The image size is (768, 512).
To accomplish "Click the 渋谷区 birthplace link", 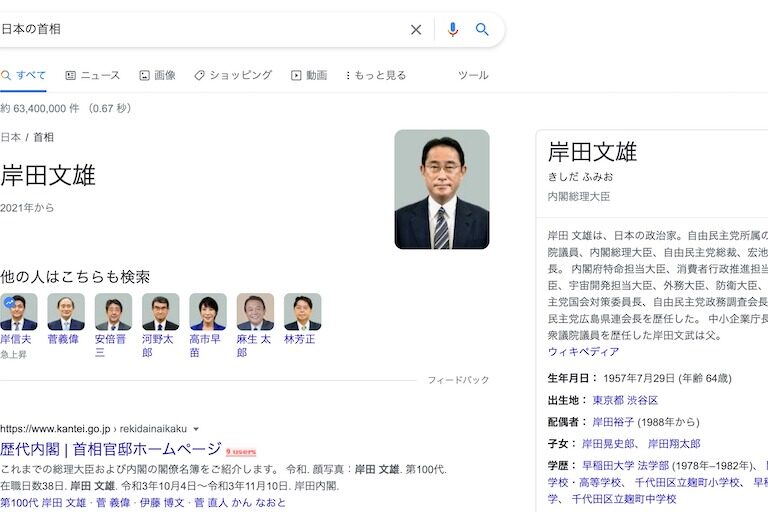I will 643,400.
